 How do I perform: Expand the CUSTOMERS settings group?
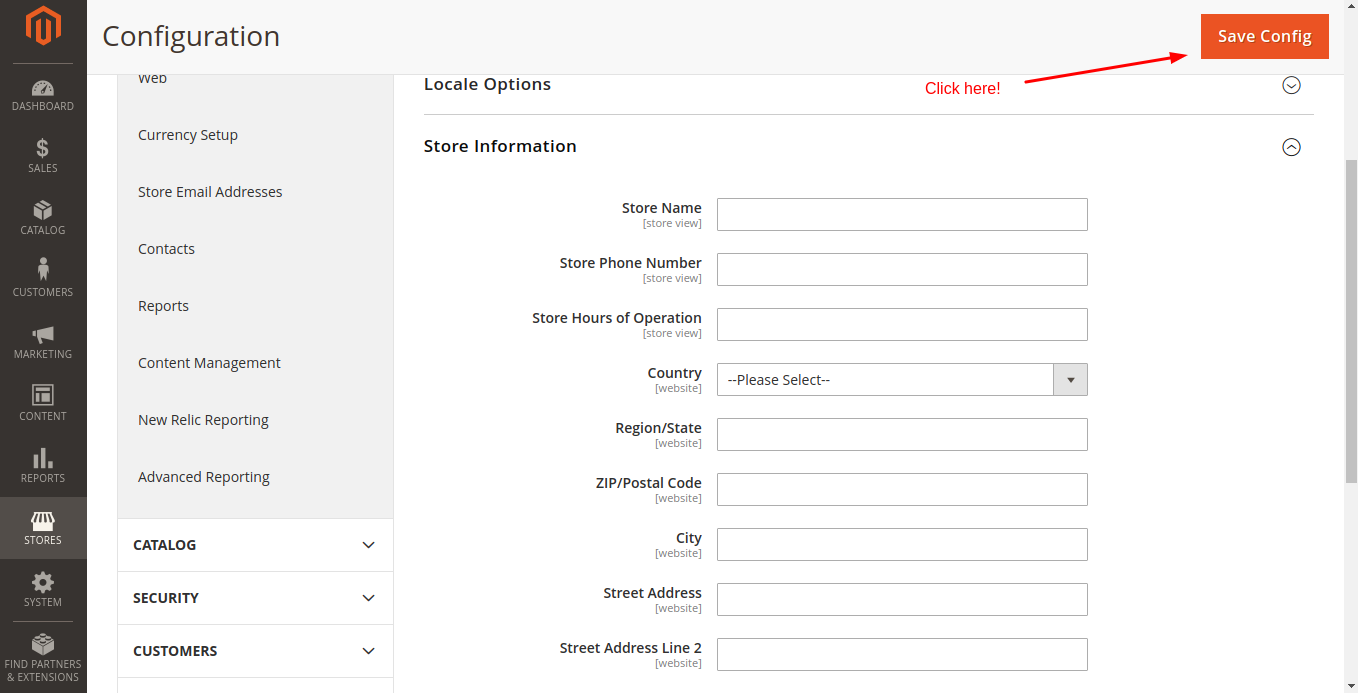pos(255,651)
